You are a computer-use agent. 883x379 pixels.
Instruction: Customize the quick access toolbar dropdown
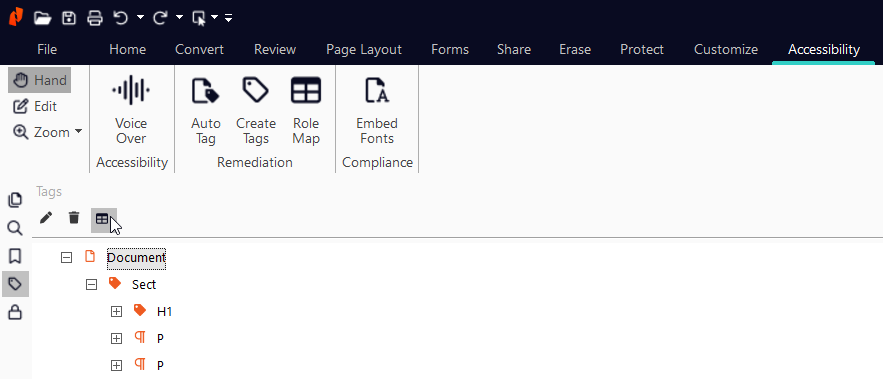tap(228, 19)
